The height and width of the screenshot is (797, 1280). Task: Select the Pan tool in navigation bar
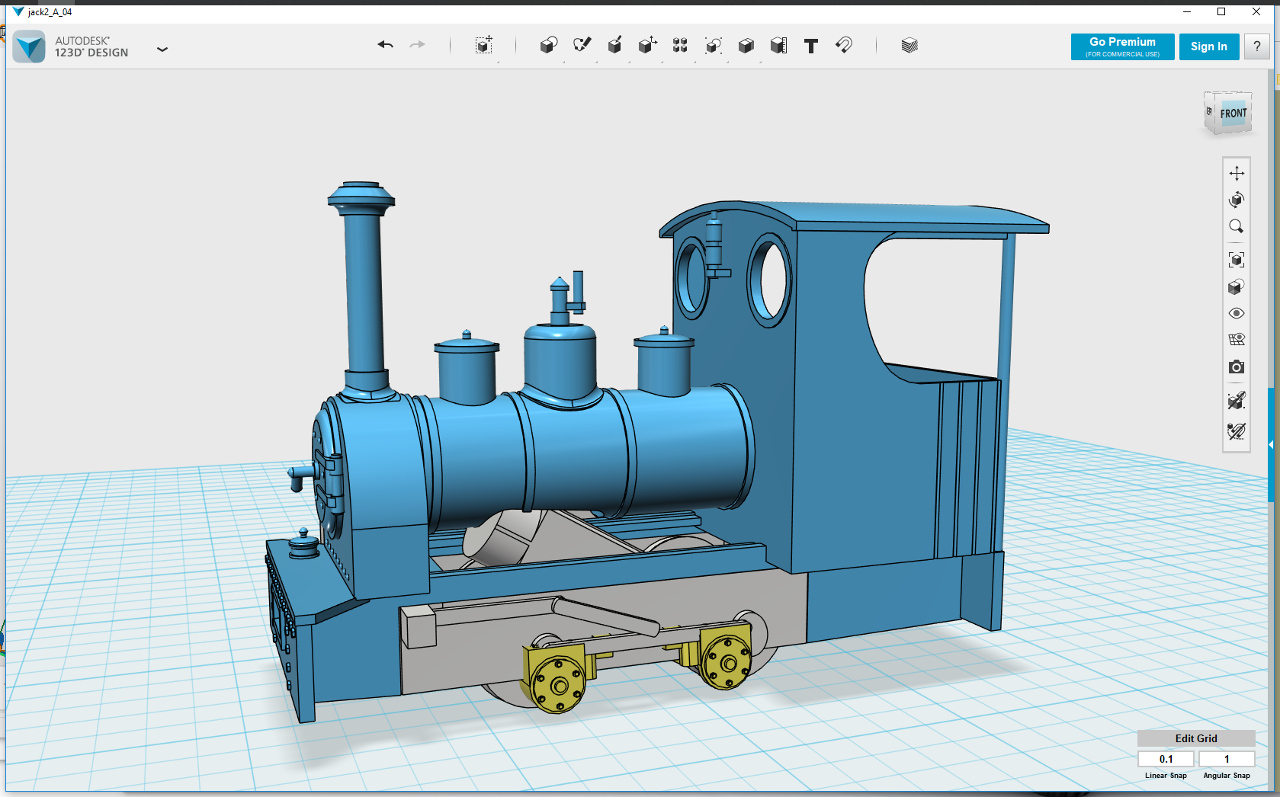(x=1236, y=173)
